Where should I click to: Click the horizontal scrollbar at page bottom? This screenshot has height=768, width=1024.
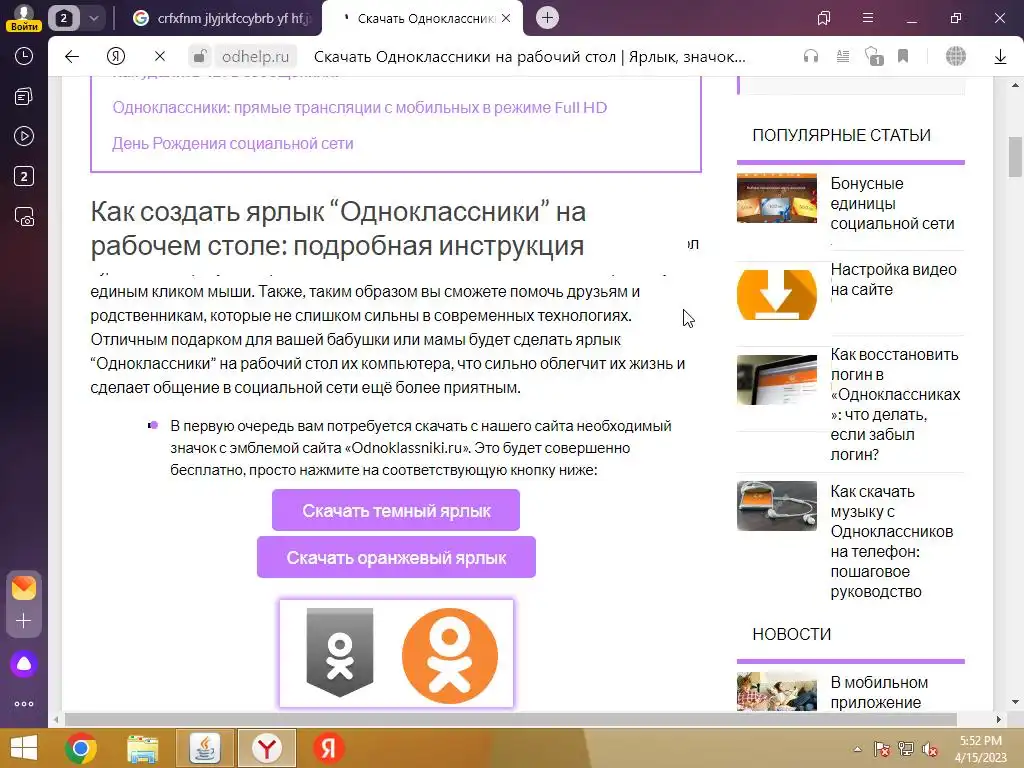511,720
